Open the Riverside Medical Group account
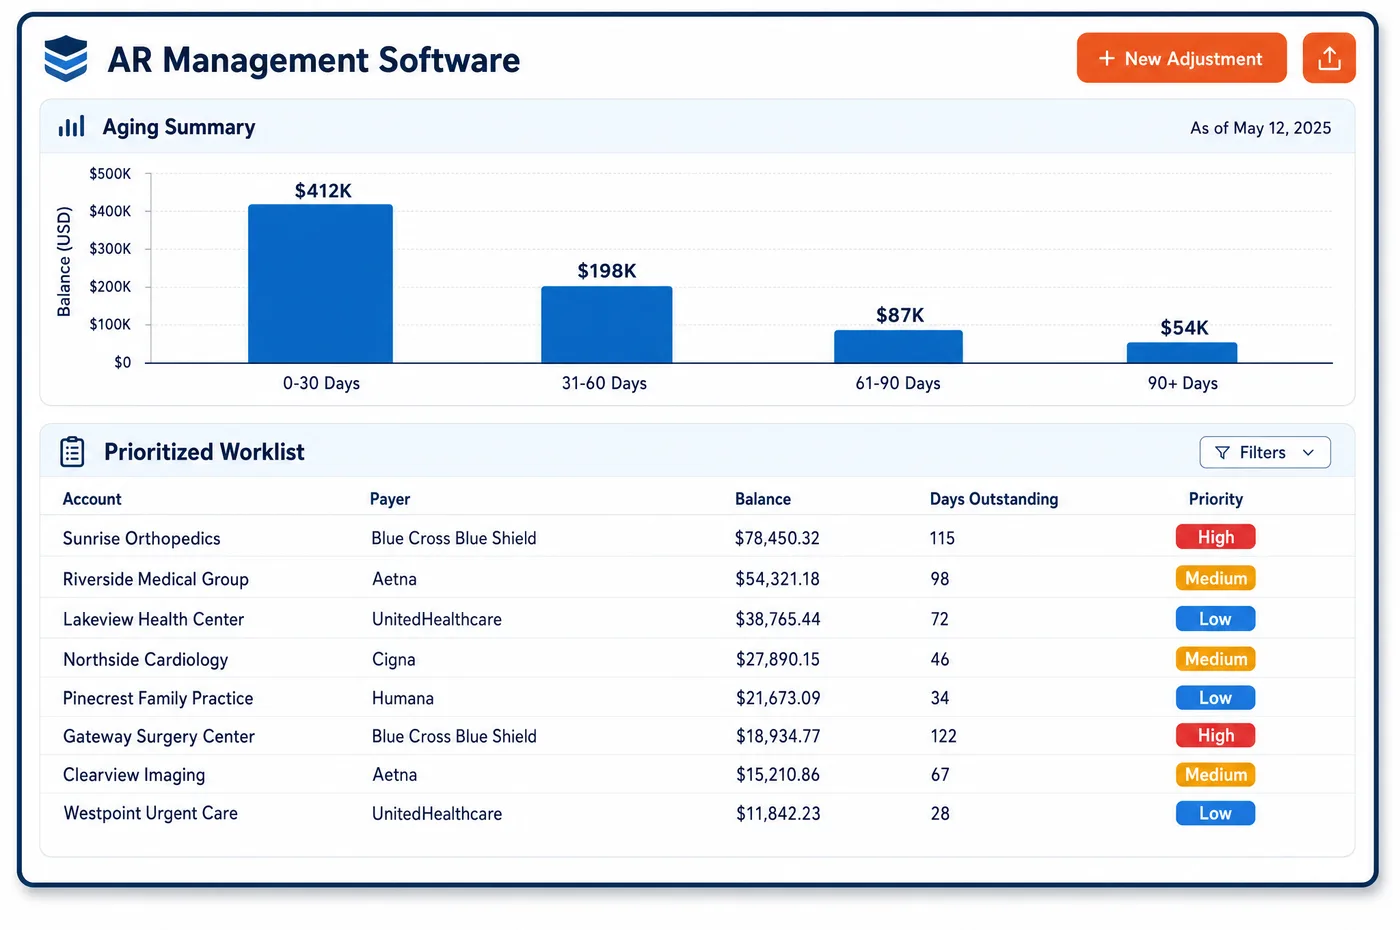This screenshot has height=930, width=1400. click(156, 579)
